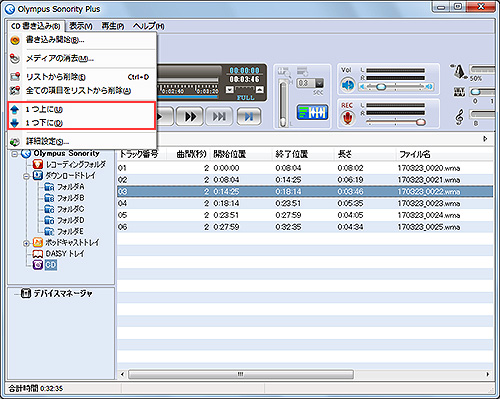Screen dimensions: 500x399
Task: Click the blue-green waveform display button
Action: (x=312, y=112)
